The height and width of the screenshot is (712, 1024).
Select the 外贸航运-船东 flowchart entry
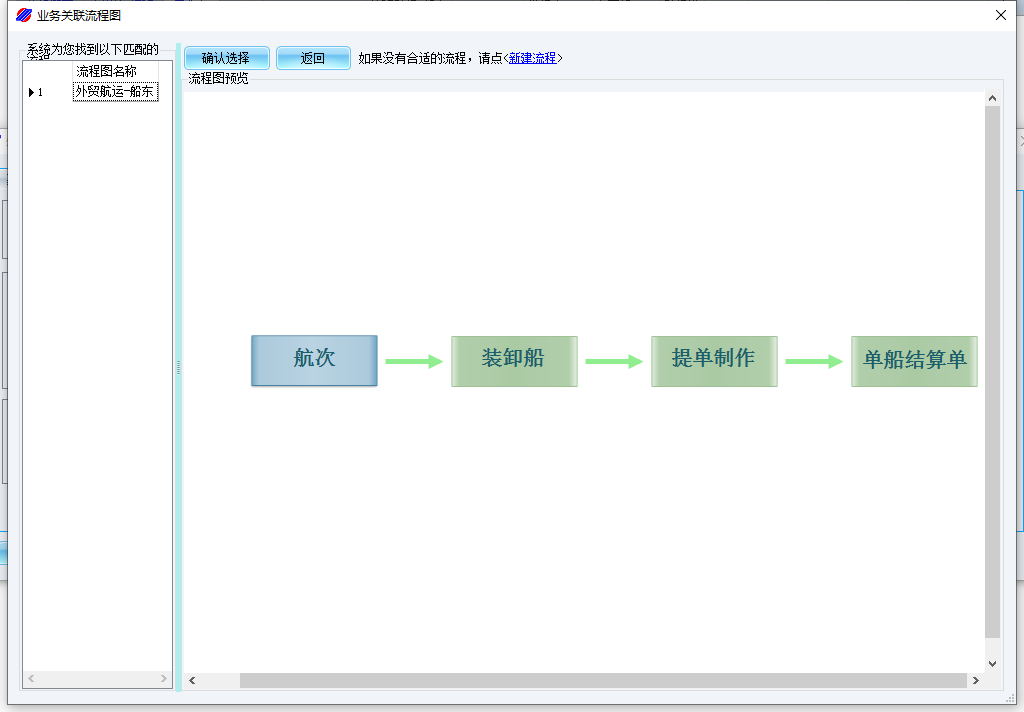[115, 92]
